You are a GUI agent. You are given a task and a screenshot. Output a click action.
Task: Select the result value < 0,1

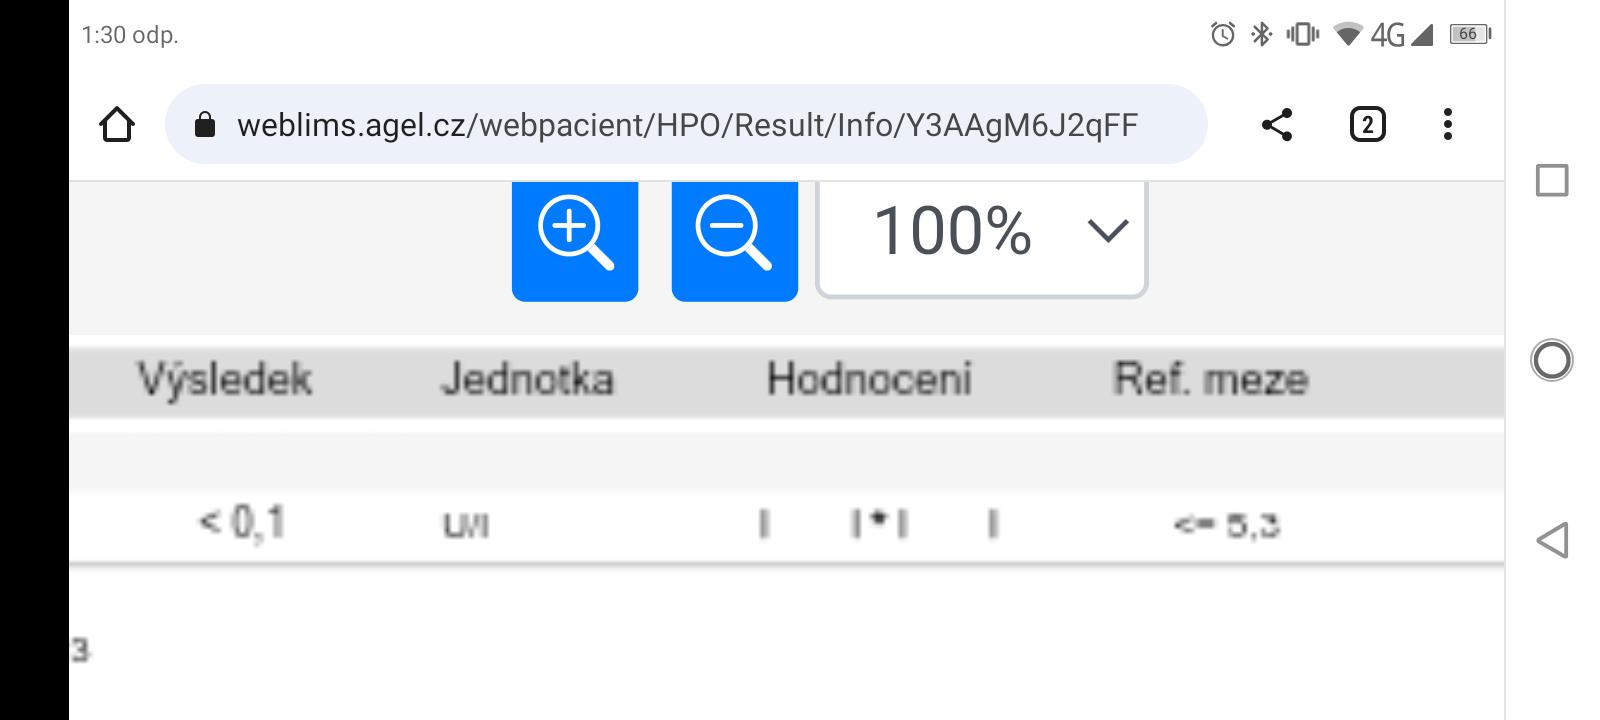tap(242, 523)
